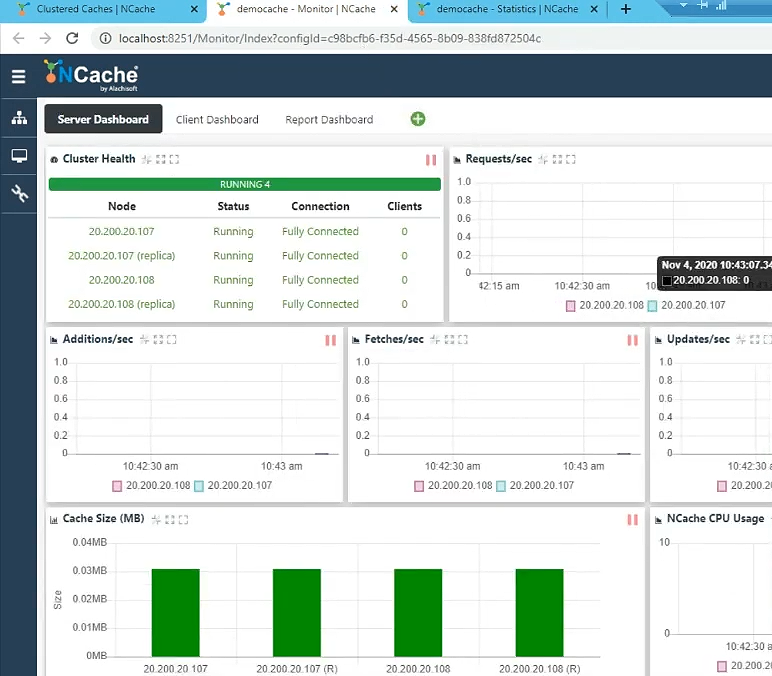Open the Client Dashboard tab

point(217,120)
